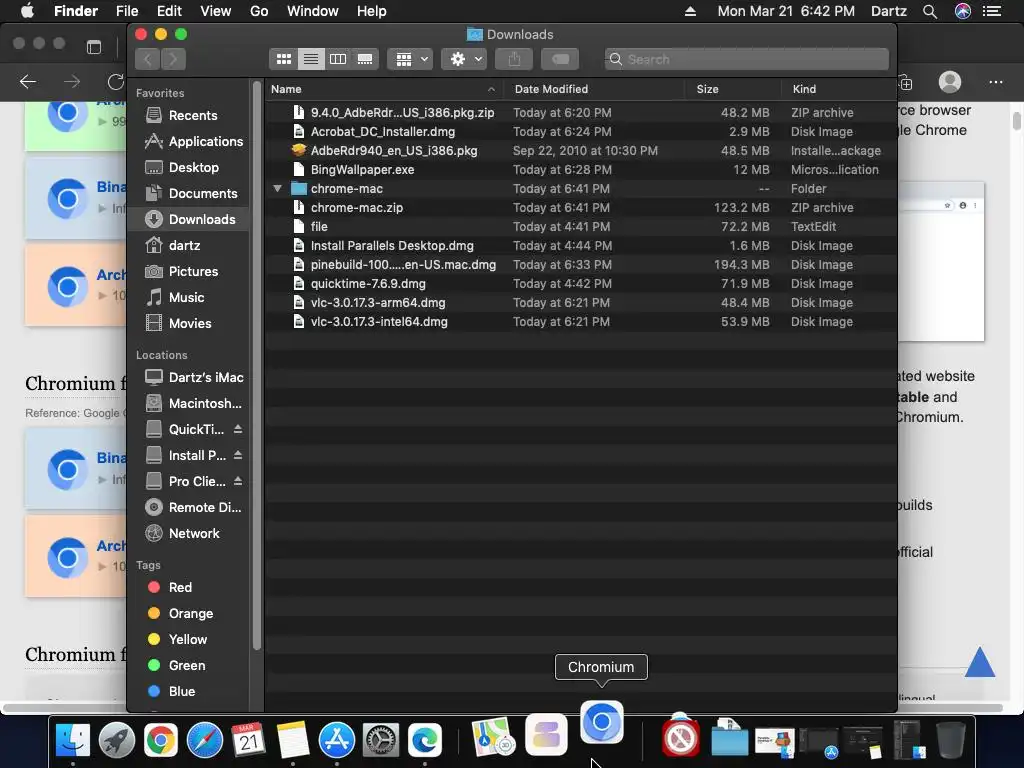Open the Edit menu

pyautogui.click(x=169, y=11)
